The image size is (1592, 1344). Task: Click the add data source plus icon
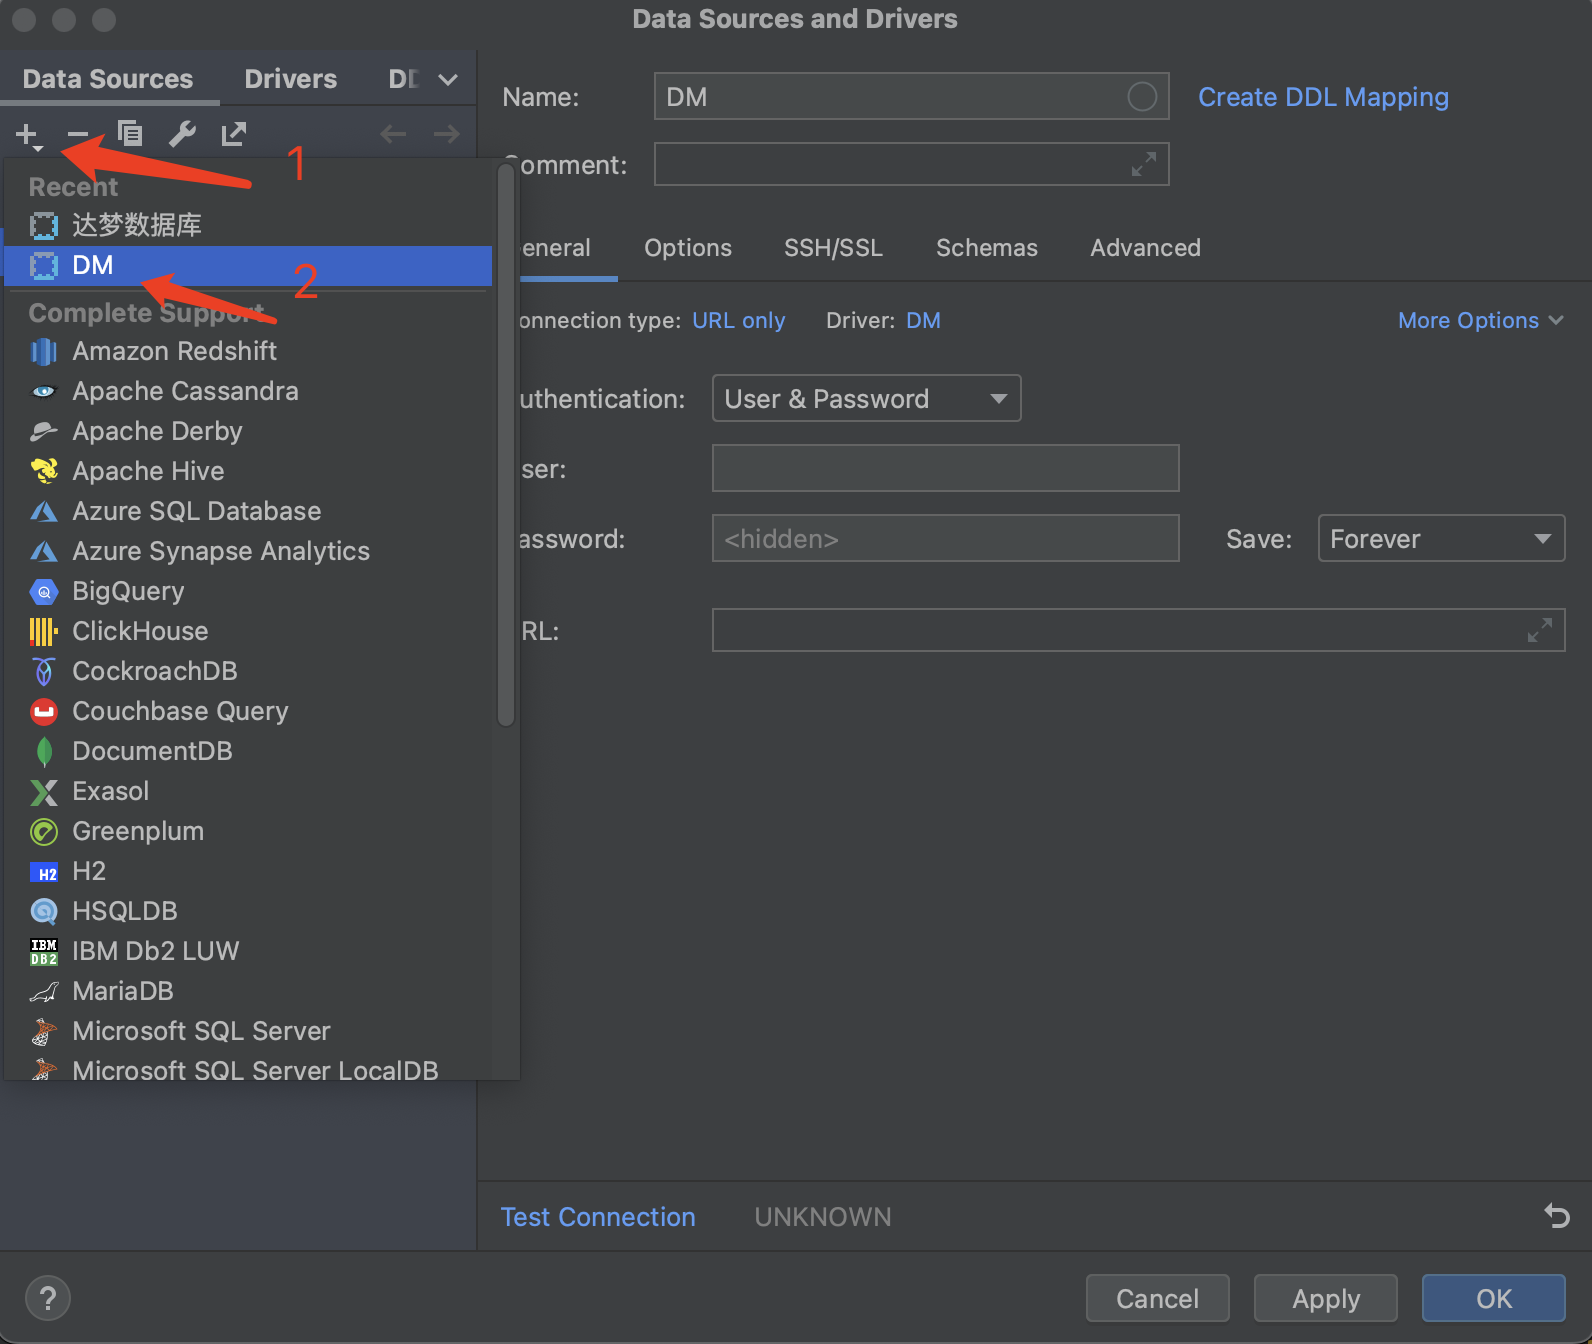coord(29,135)
